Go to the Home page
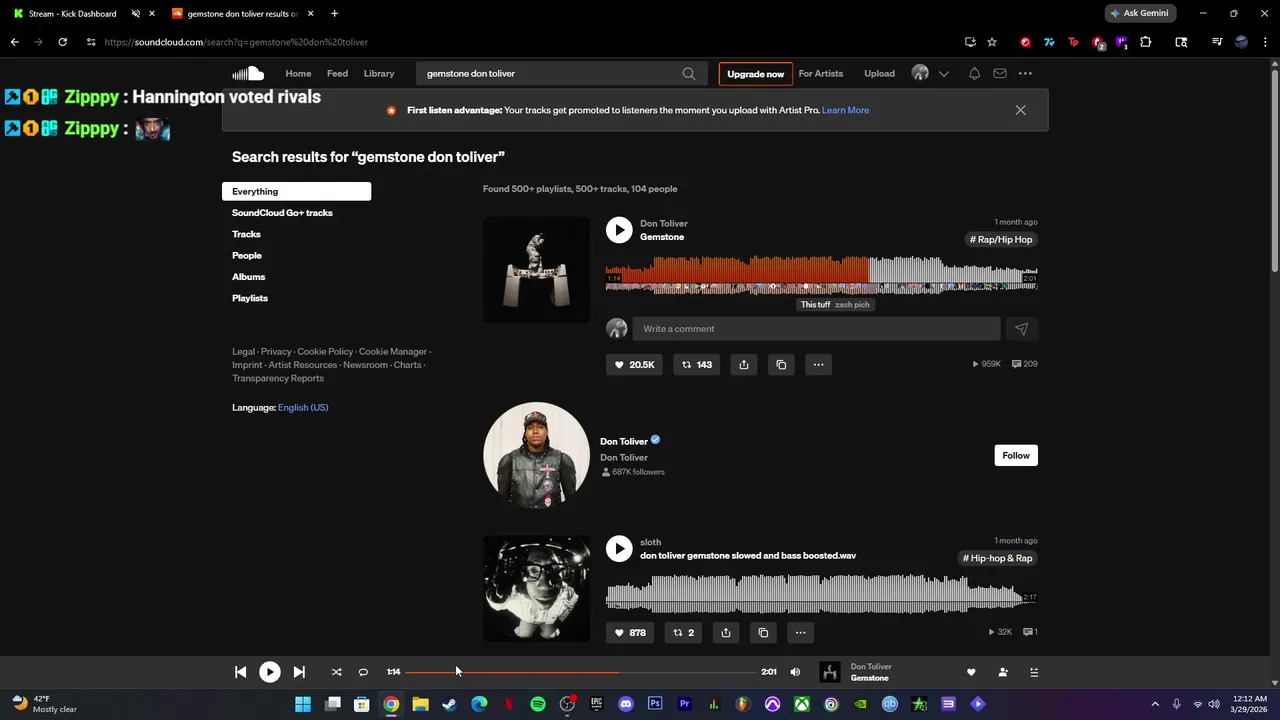 click(298, 73)
